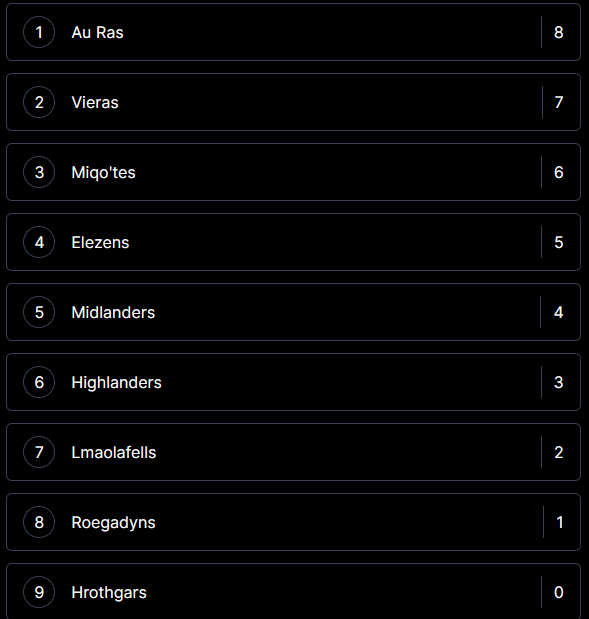Choose the Lmaolafells entry

tap(114, 452)
